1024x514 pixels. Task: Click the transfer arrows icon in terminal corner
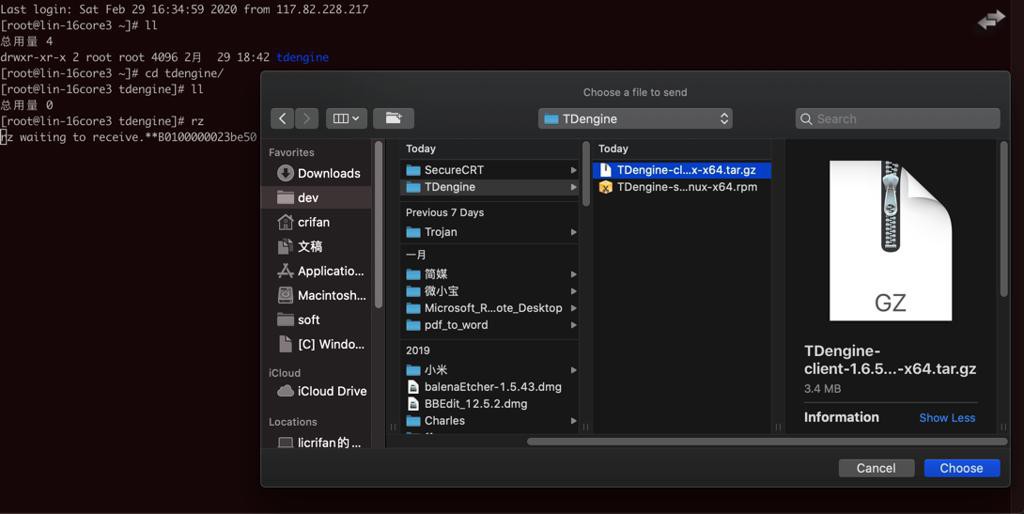point(991,20)
